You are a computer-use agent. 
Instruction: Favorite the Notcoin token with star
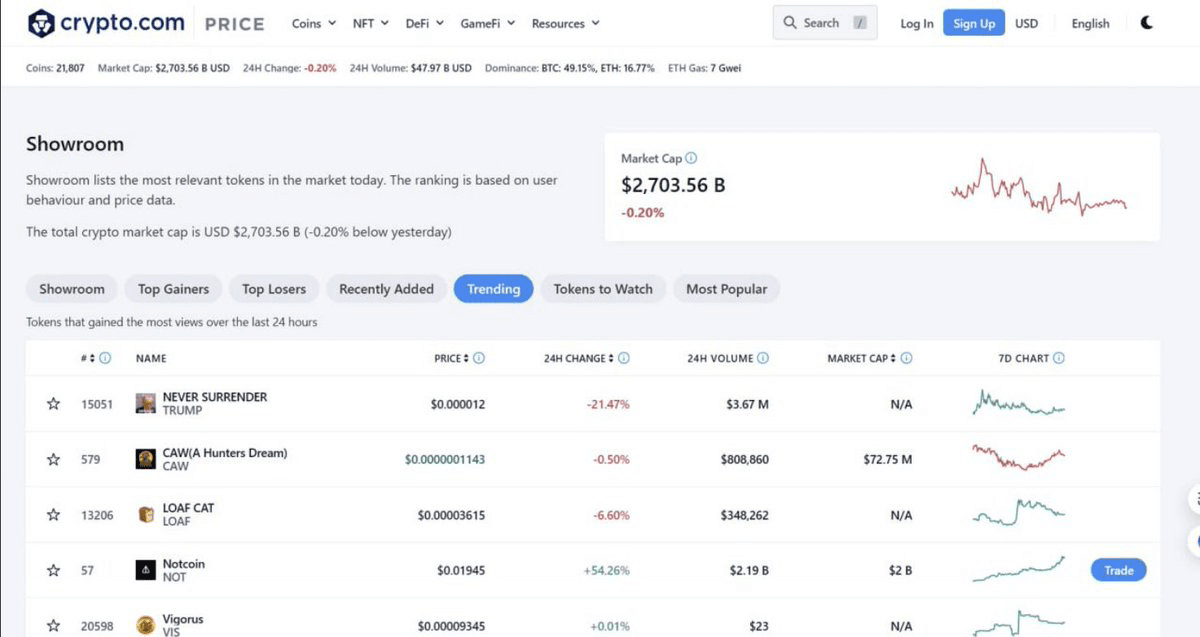(x=54, y=570)
